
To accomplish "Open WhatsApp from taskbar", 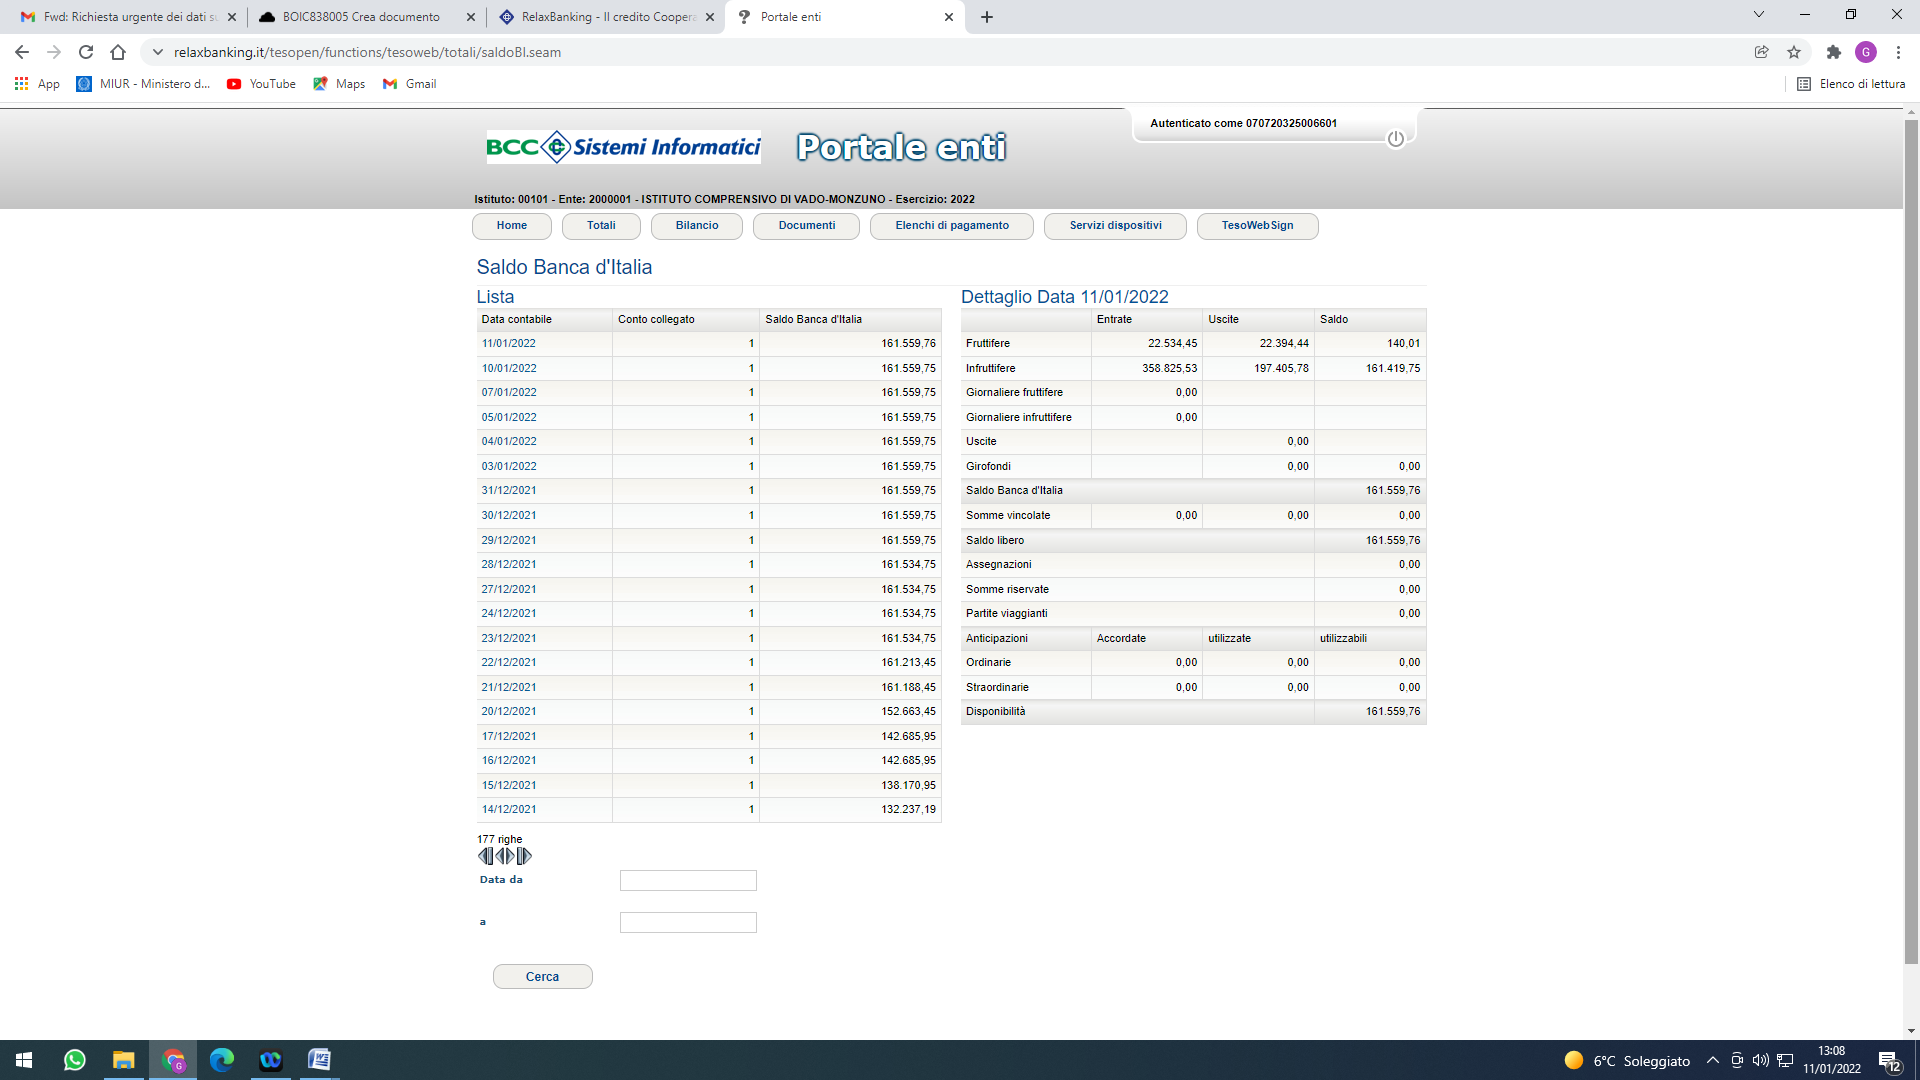I will click(75, 1060).
